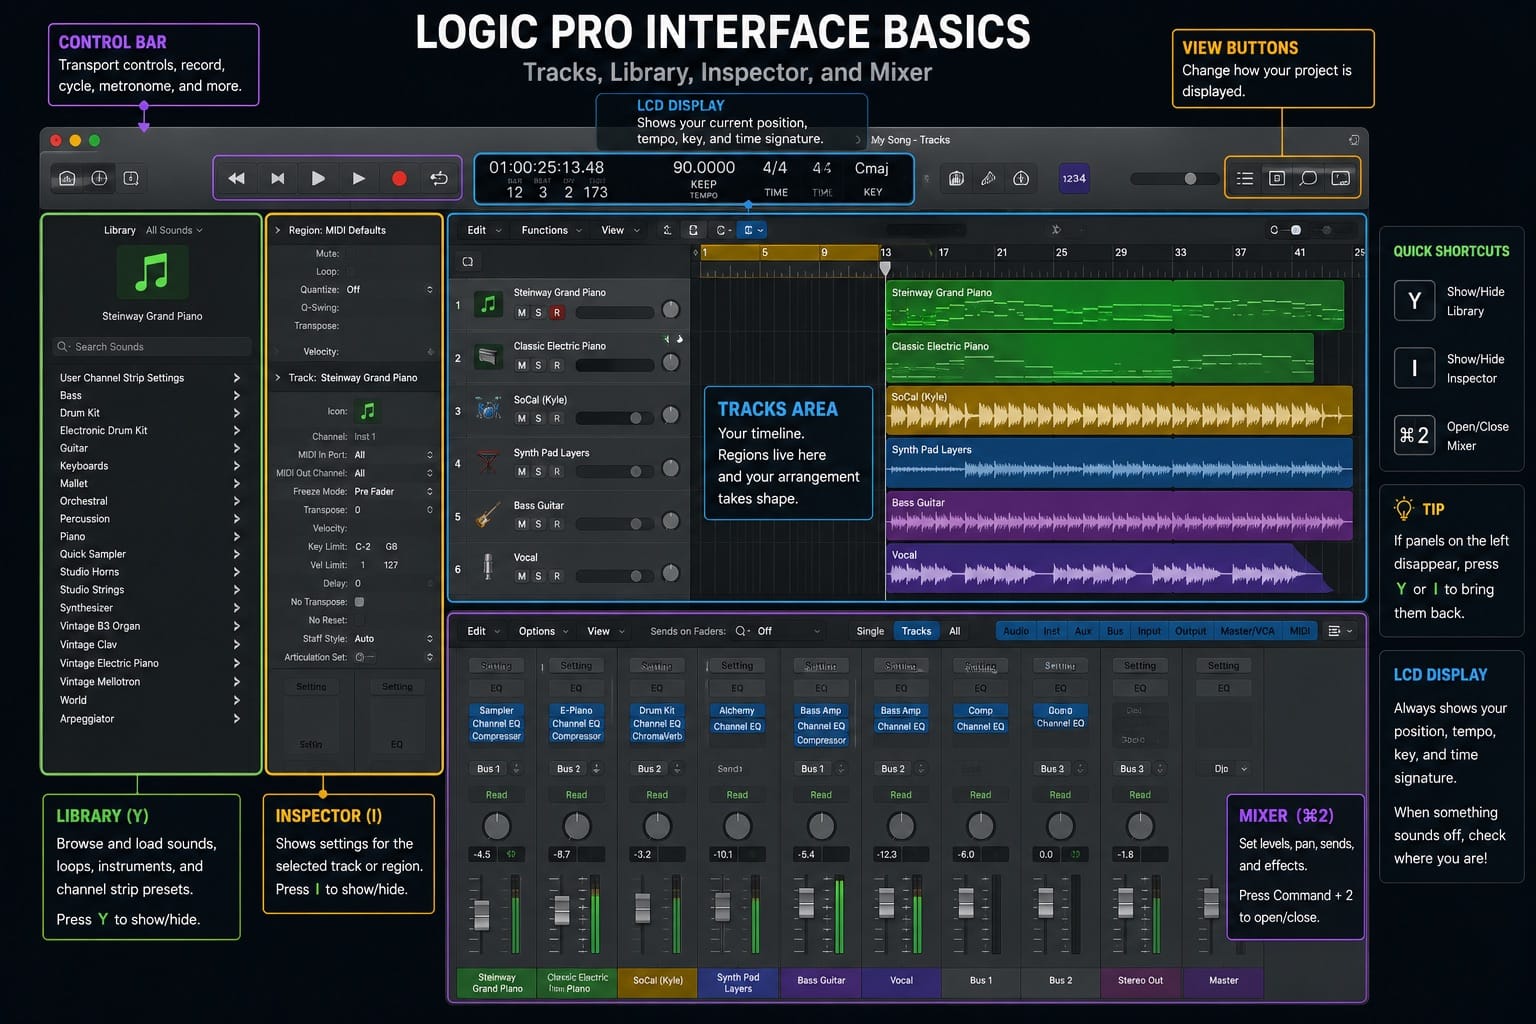Click the Rewind transport button

[237, 178]
